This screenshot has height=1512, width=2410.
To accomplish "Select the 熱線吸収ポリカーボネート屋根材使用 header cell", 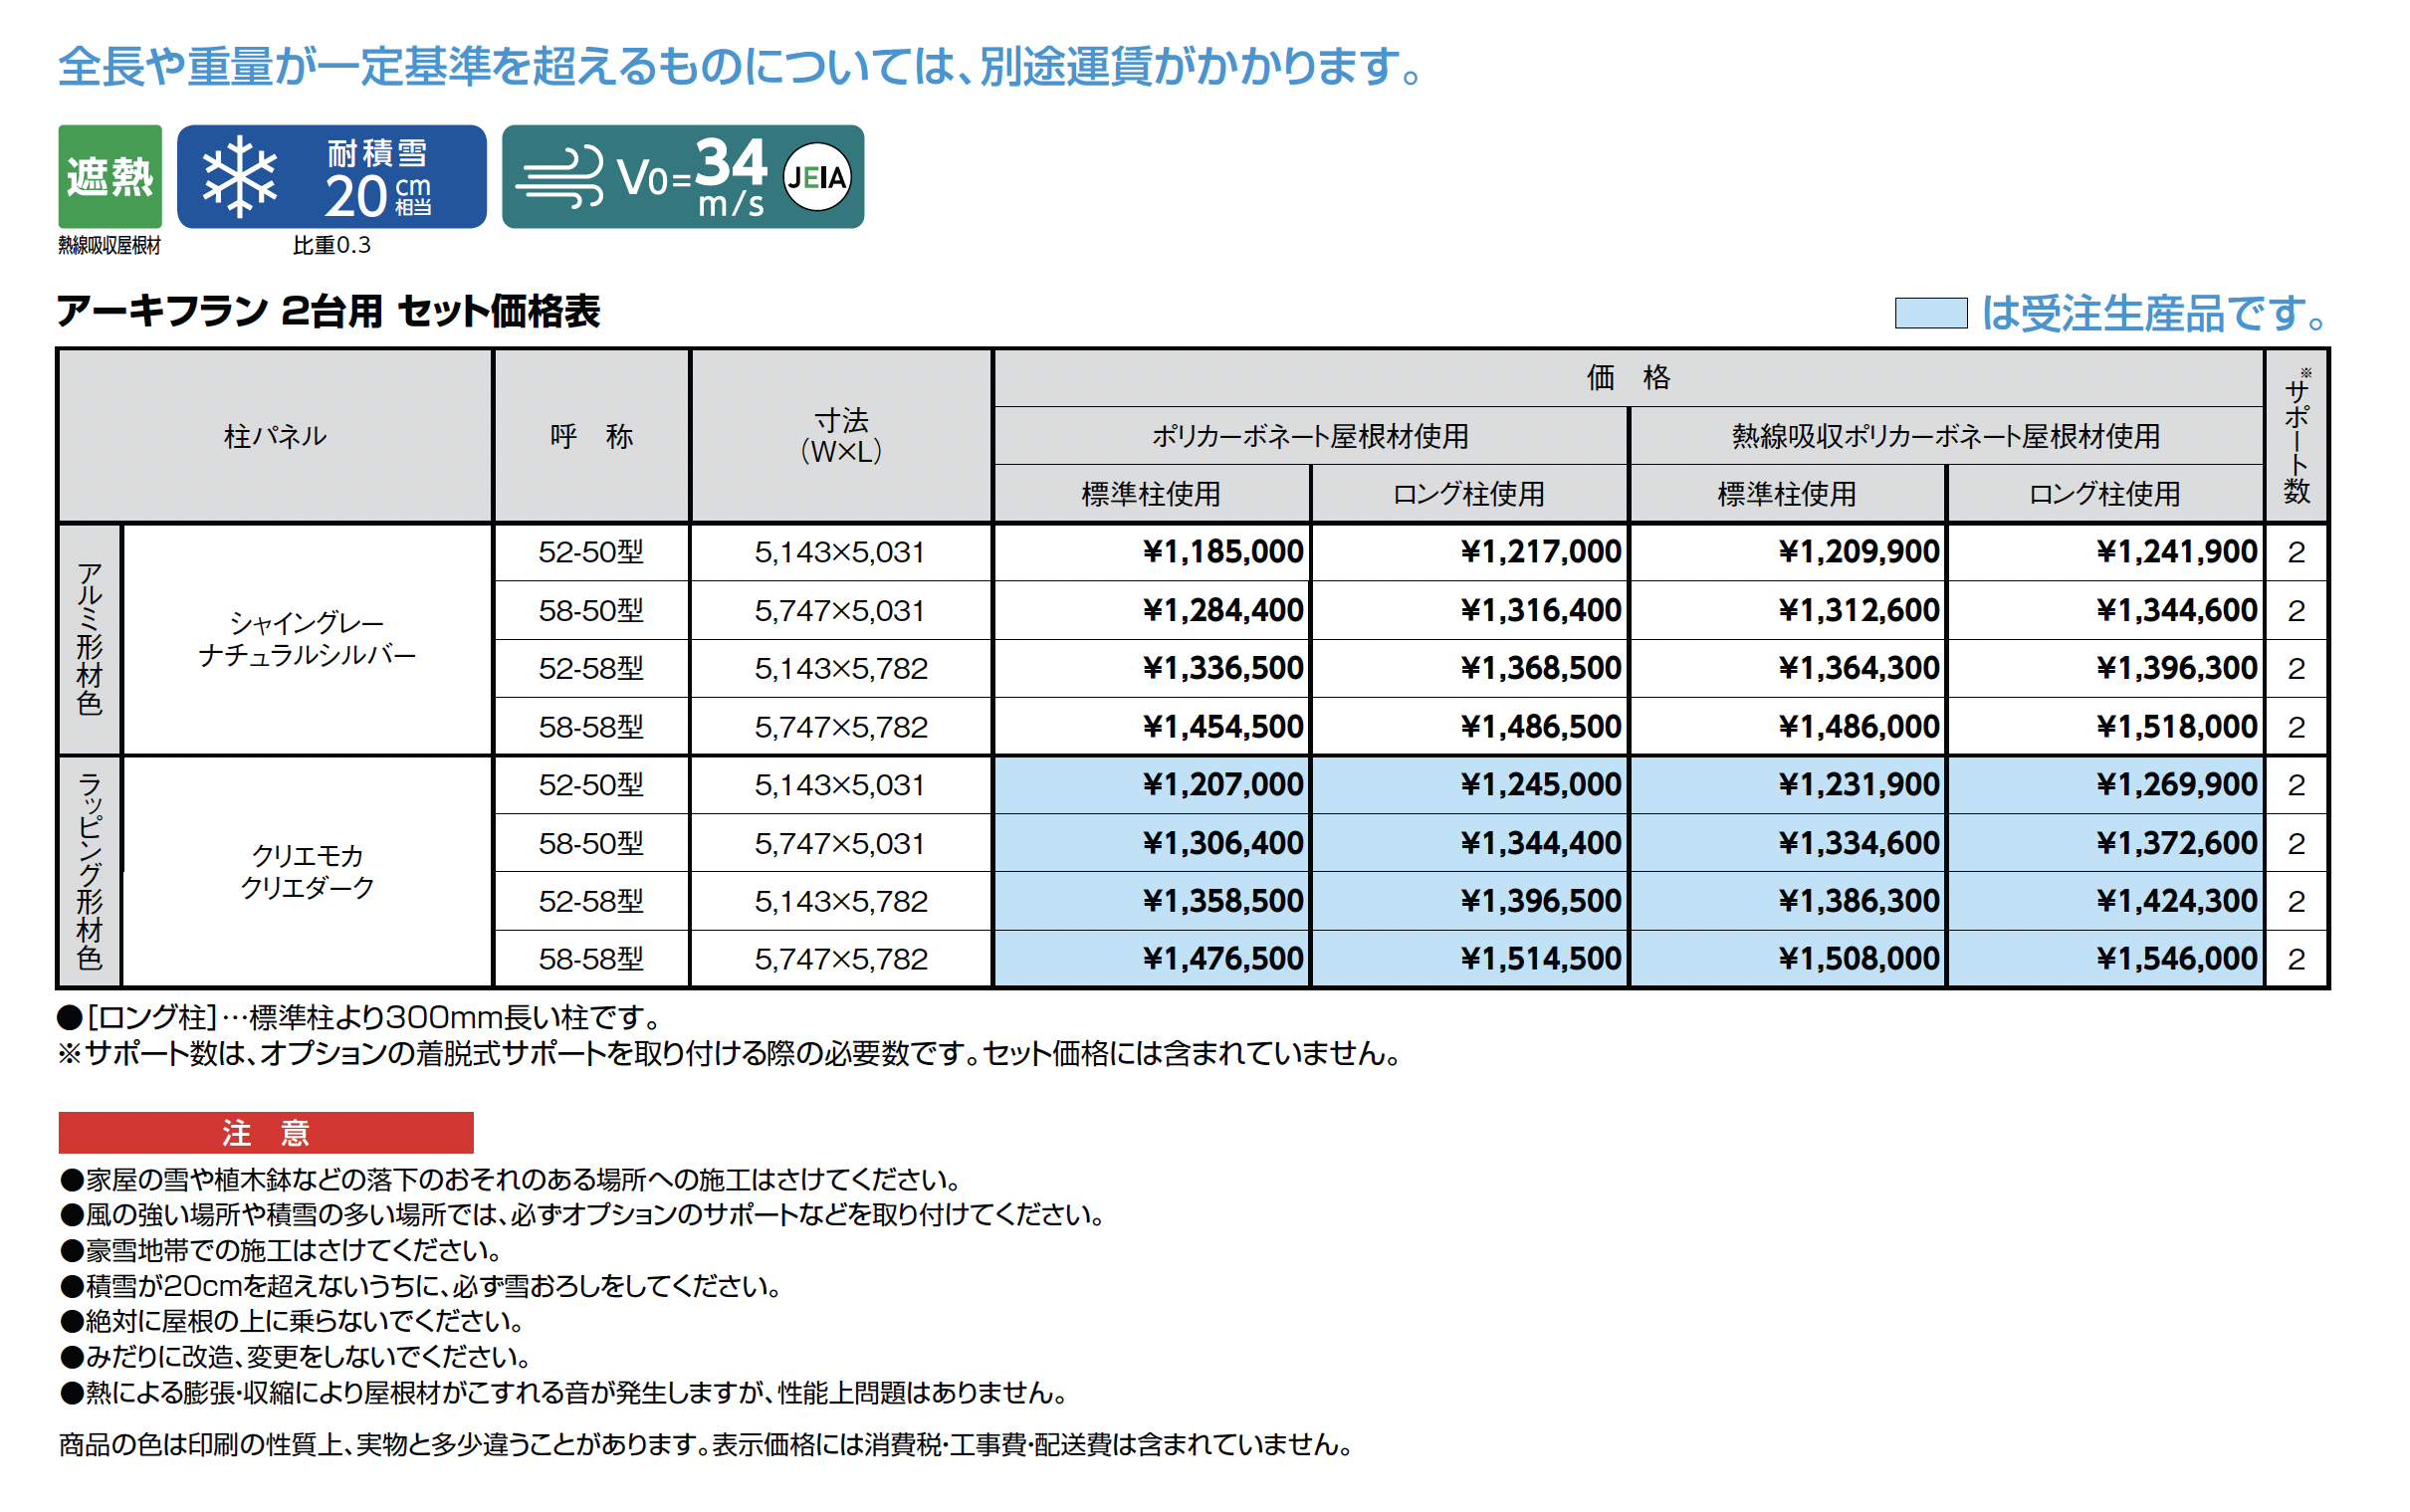I will [1944, 435].
